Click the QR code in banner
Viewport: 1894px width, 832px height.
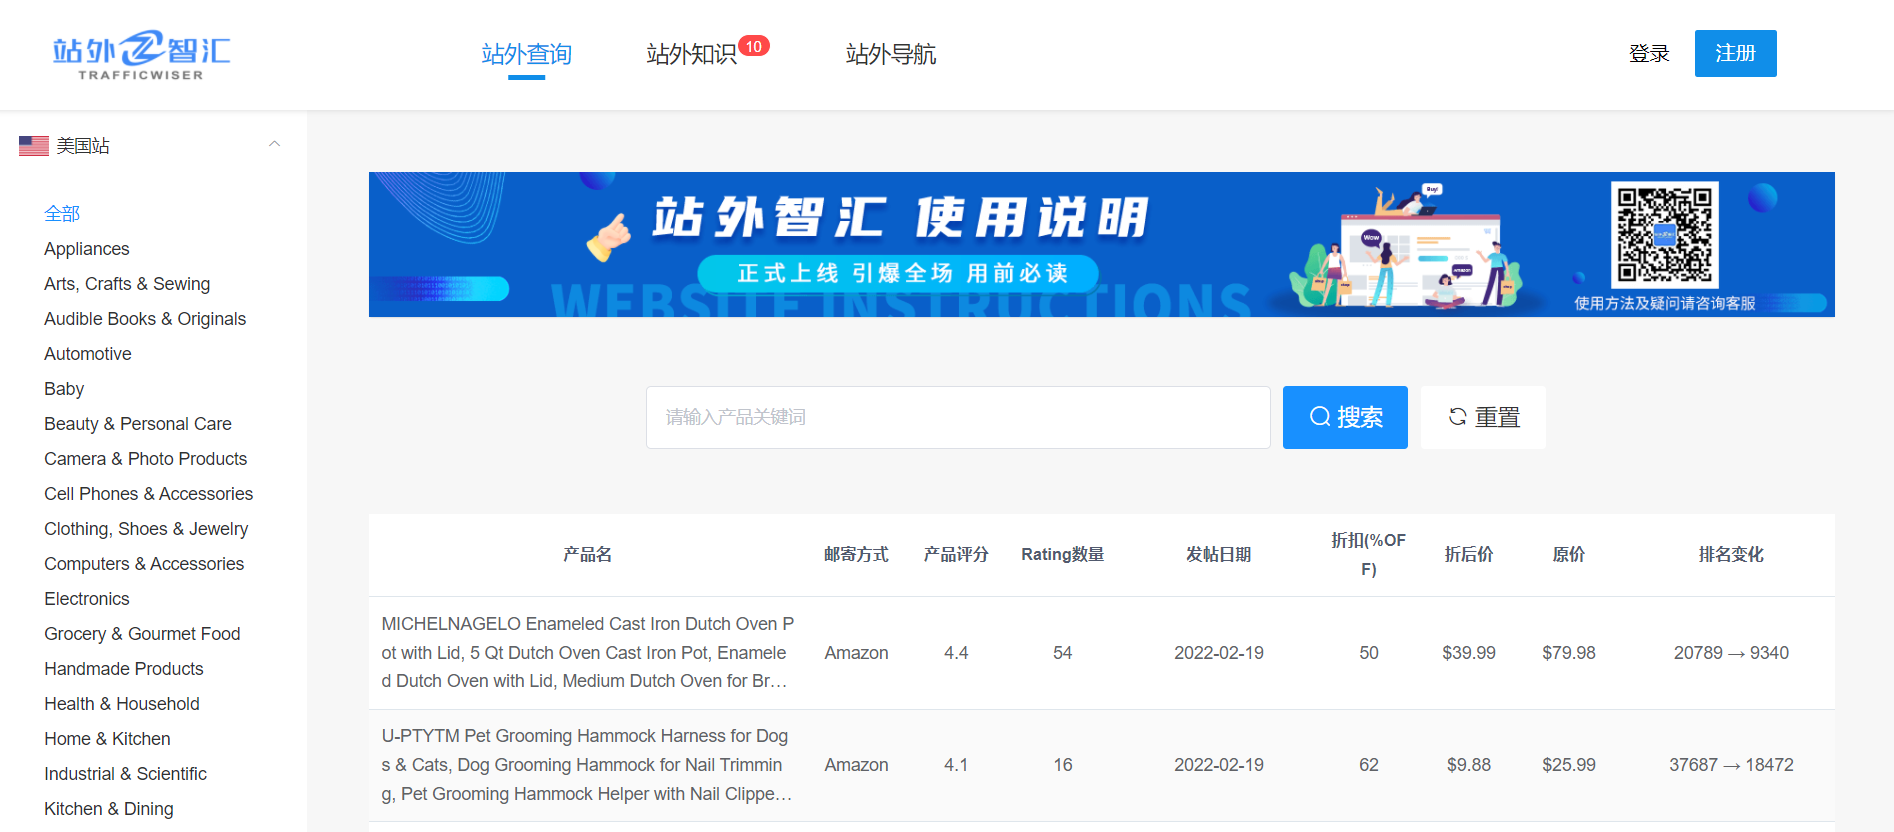tap(1664, 234)
